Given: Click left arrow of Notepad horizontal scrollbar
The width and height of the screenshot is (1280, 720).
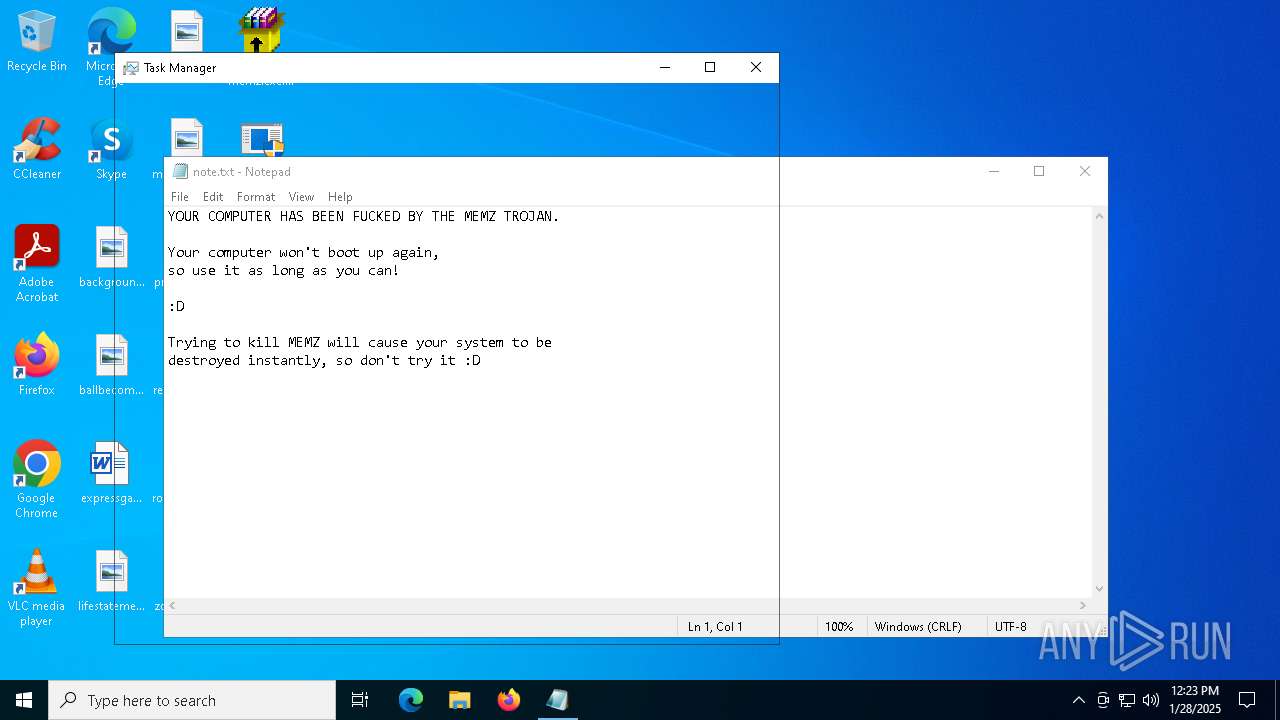Looking at the screenshot, I should click(172, 605).
